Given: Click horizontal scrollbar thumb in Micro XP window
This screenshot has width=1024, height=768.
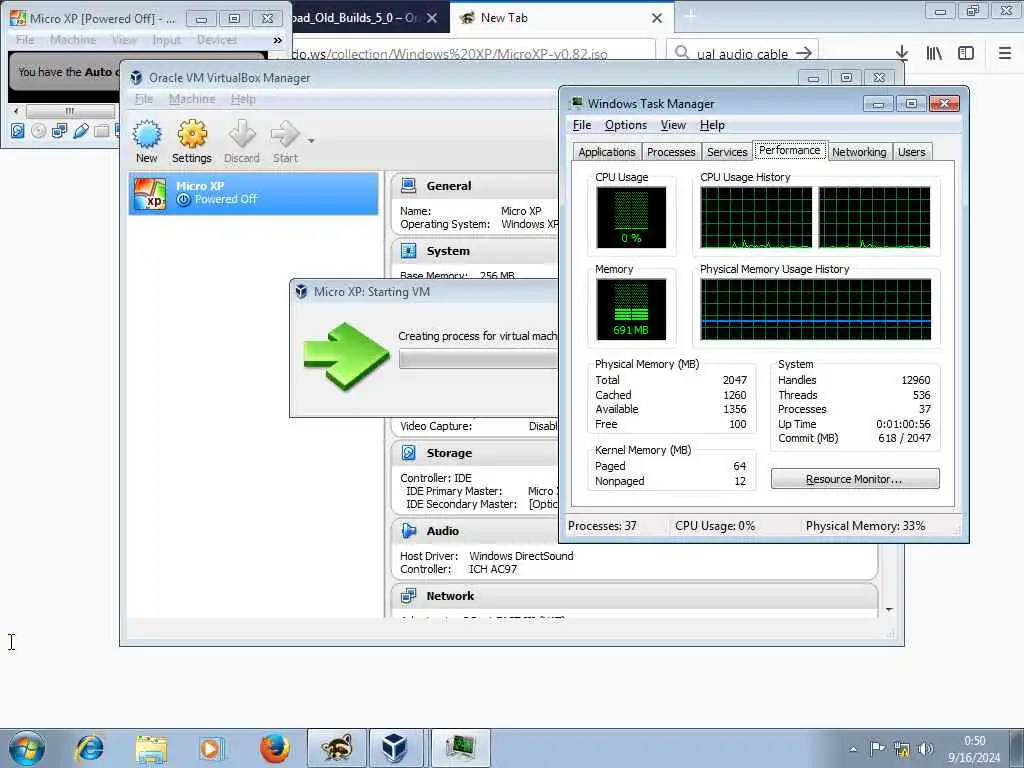Looking at the screenshot, I should tap(70, 111).
